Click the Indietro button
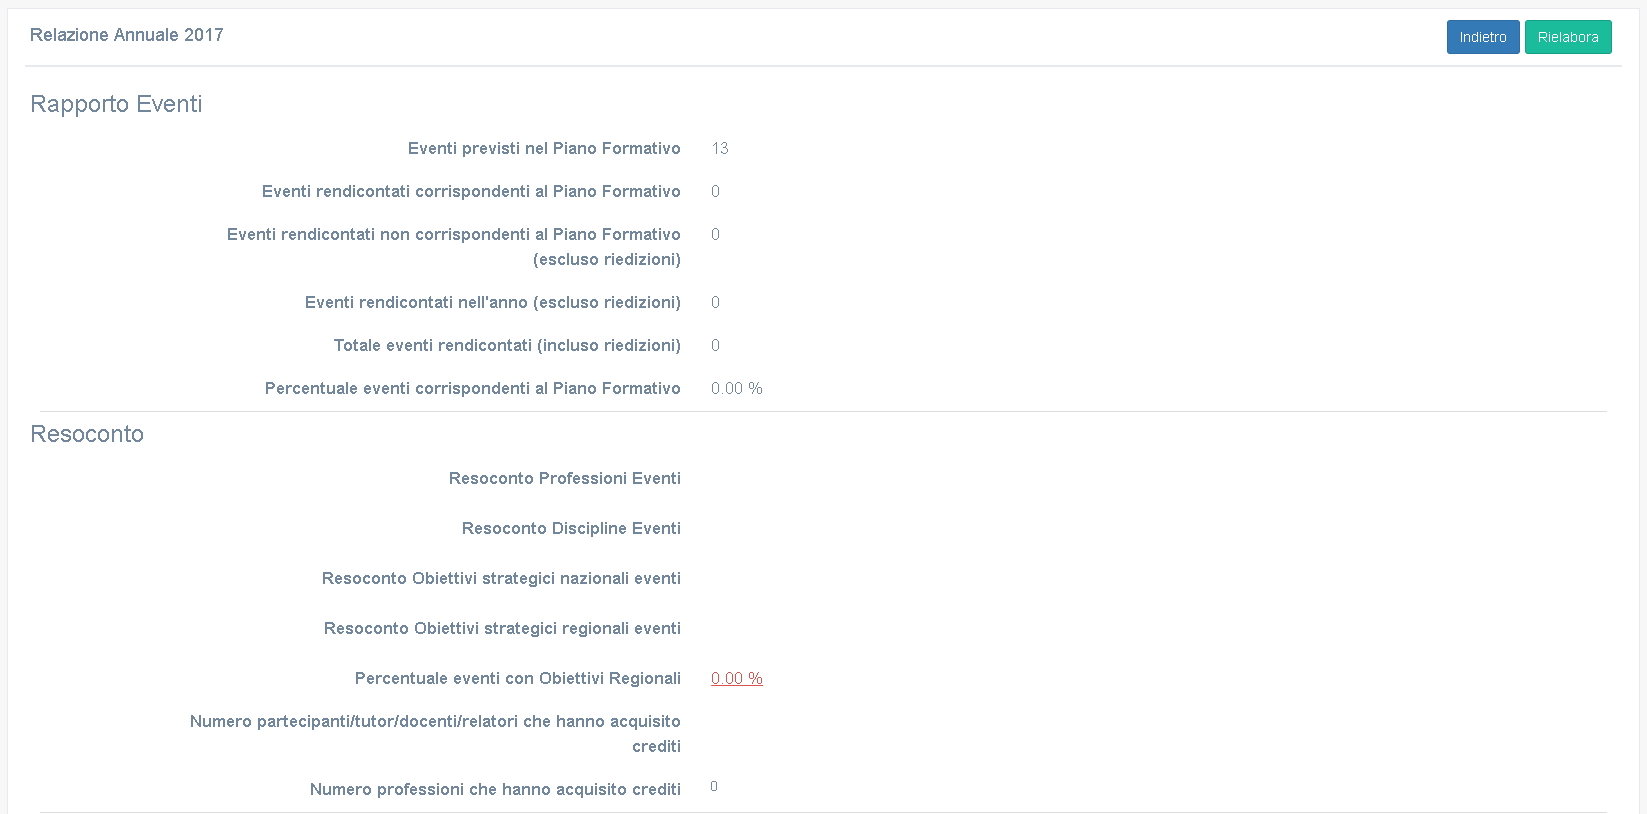The image size is (1647, 814). tap(1483, 37)
